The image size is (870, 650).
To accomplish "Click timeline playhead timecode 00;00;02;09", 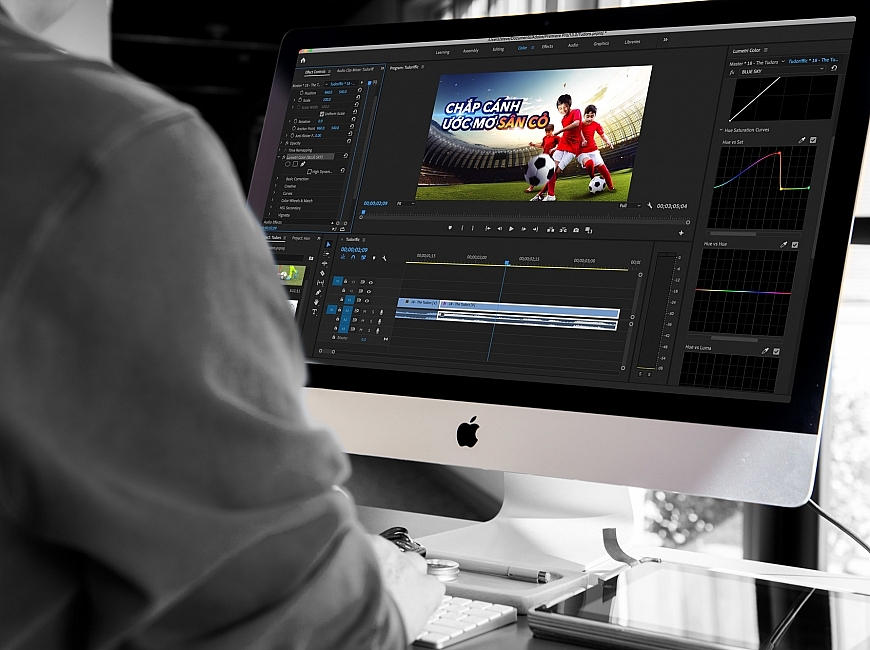I will [354, 250].
